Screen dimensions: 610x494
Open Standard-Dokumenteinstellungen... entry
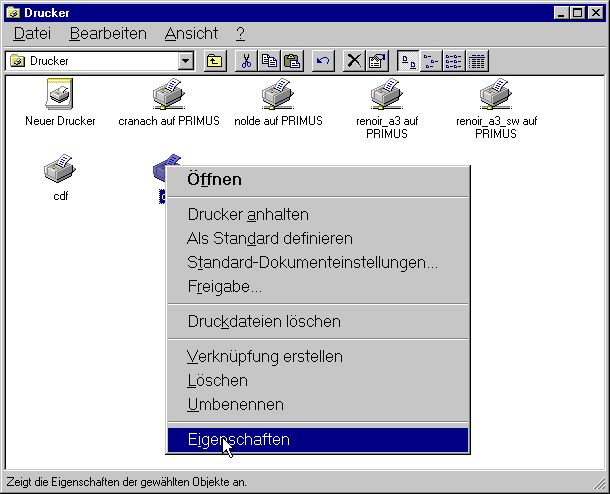[x=318, y=263]
